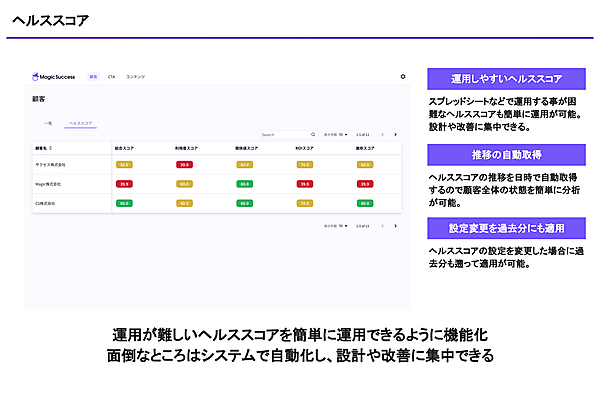600x400 pixels.
Task: Click ROI score badge in Magic株式会社 row
Action: (305, 184)
